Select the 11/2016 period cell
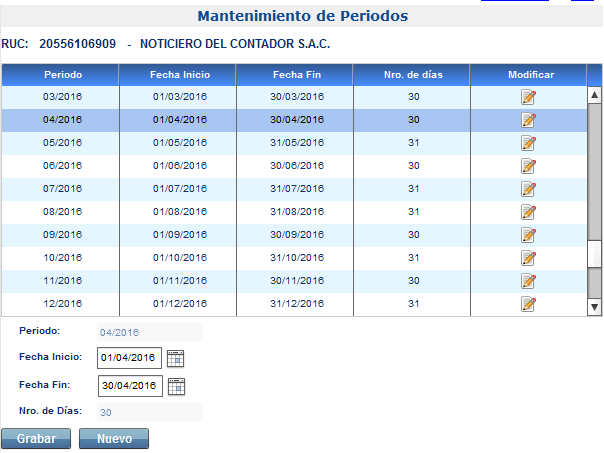The image size is (604, 453). point(60,281)
